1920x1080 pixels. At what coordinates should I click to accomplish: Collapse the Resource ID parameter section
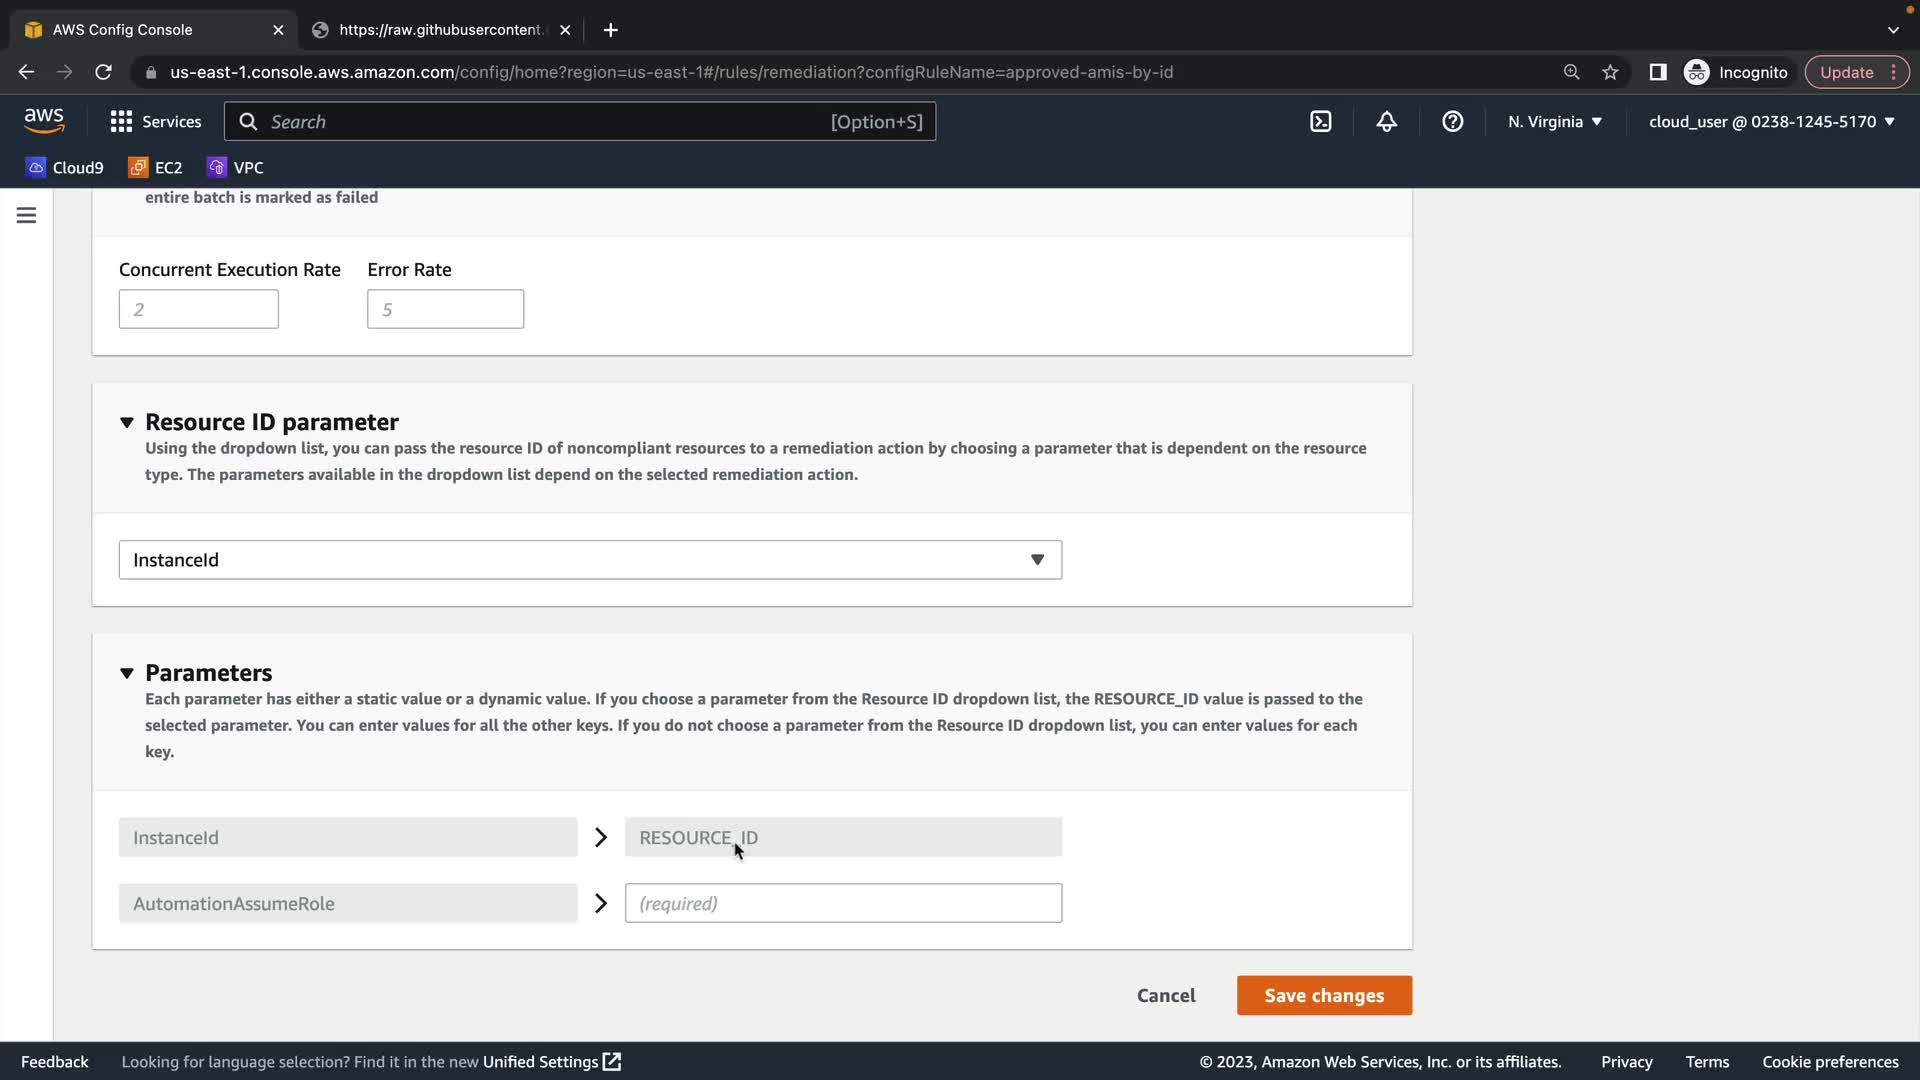[x=127, y=422]
